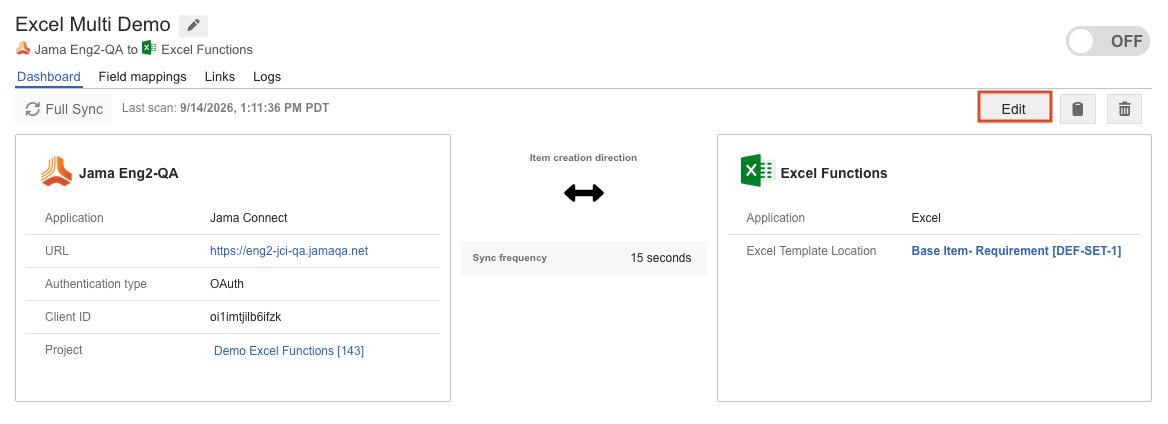
Task: Open the Demo Excel Functions [143] project link
Action: pyautogui.click(x=289, y=350)
